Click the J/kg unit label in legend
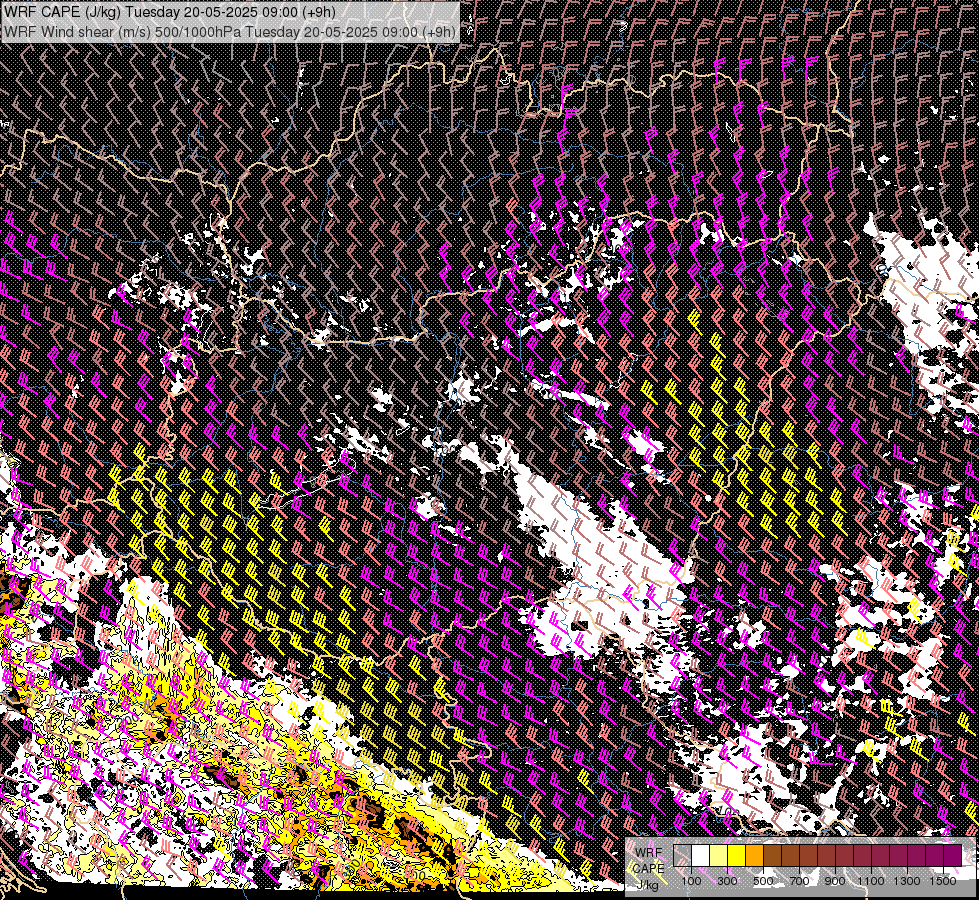 click(647, 884)
